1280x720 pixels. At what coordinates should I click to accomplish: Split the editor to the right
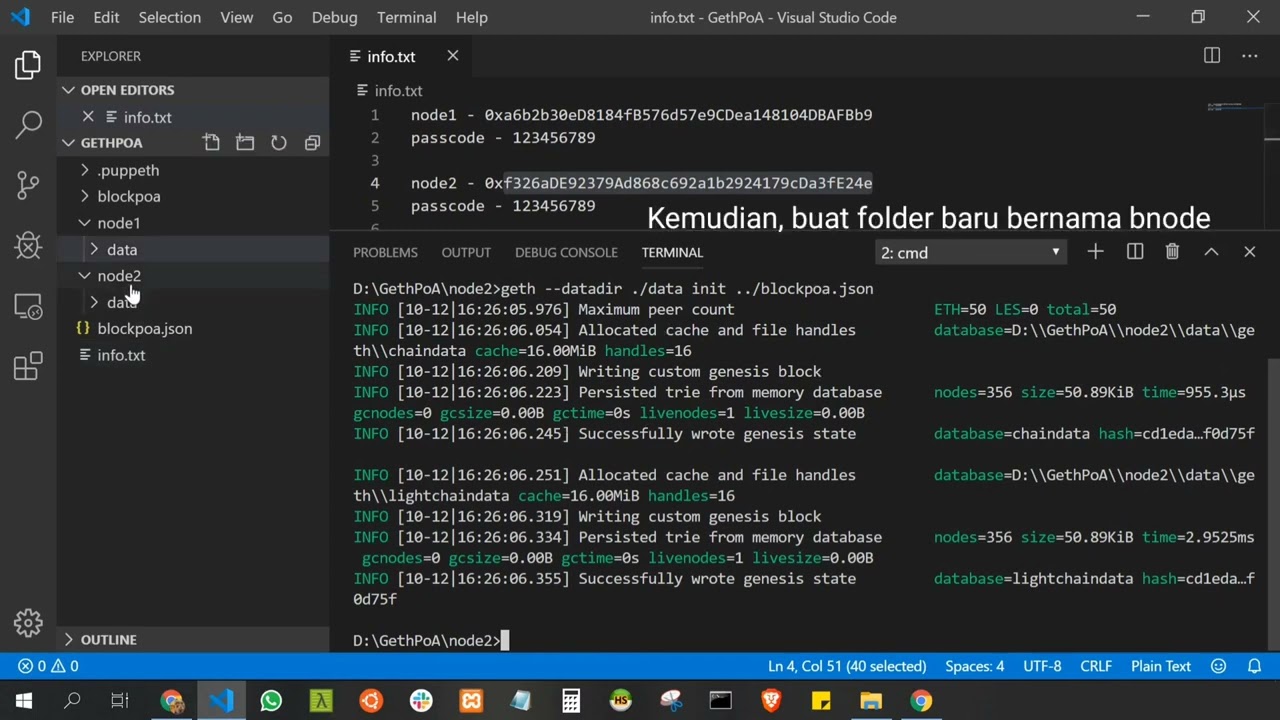tap(1212, 56)
